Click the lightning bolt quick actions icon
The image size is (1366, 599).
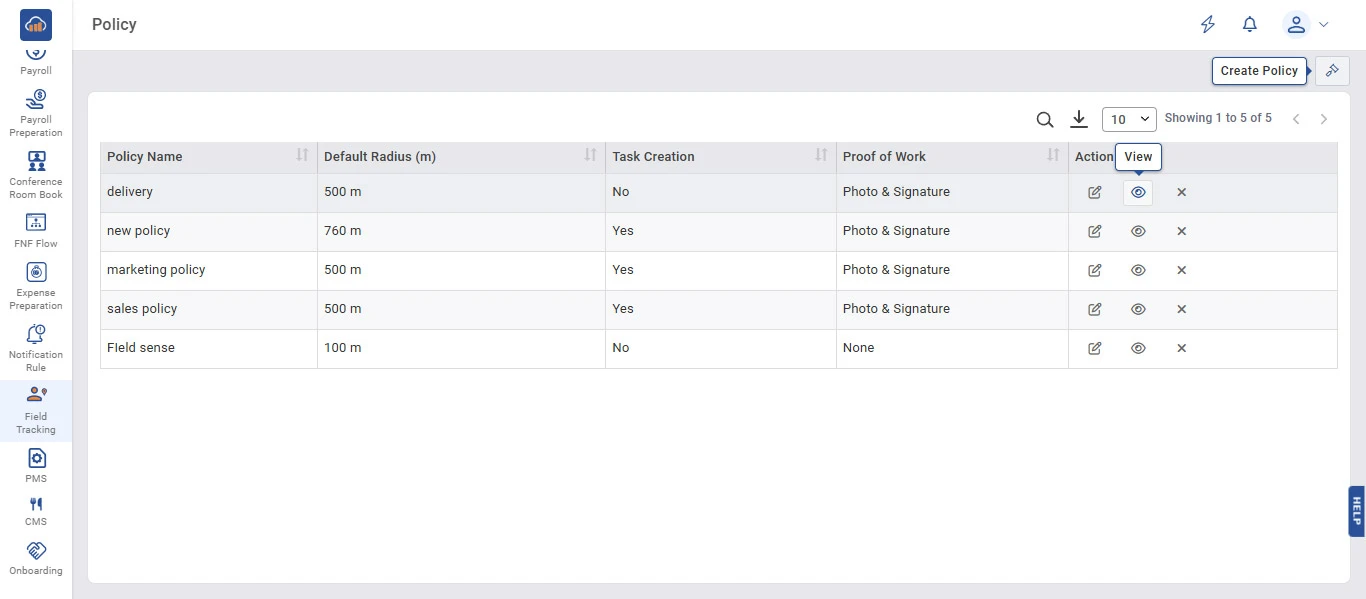[1208, 25]
